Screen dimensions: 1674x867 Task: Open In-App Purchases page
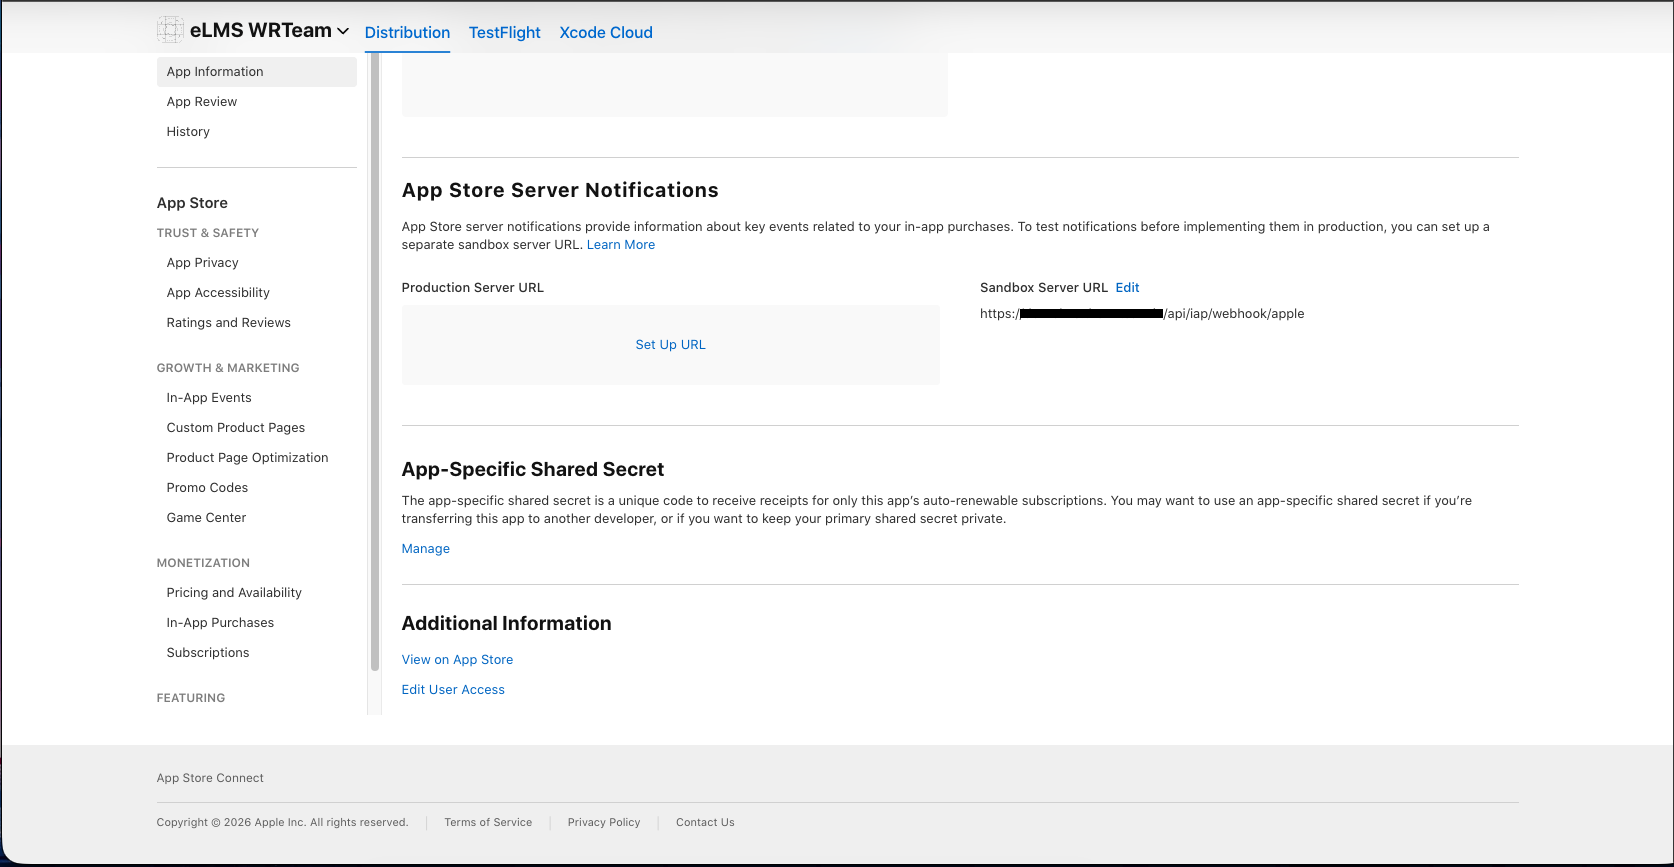[x=220, y=623]
